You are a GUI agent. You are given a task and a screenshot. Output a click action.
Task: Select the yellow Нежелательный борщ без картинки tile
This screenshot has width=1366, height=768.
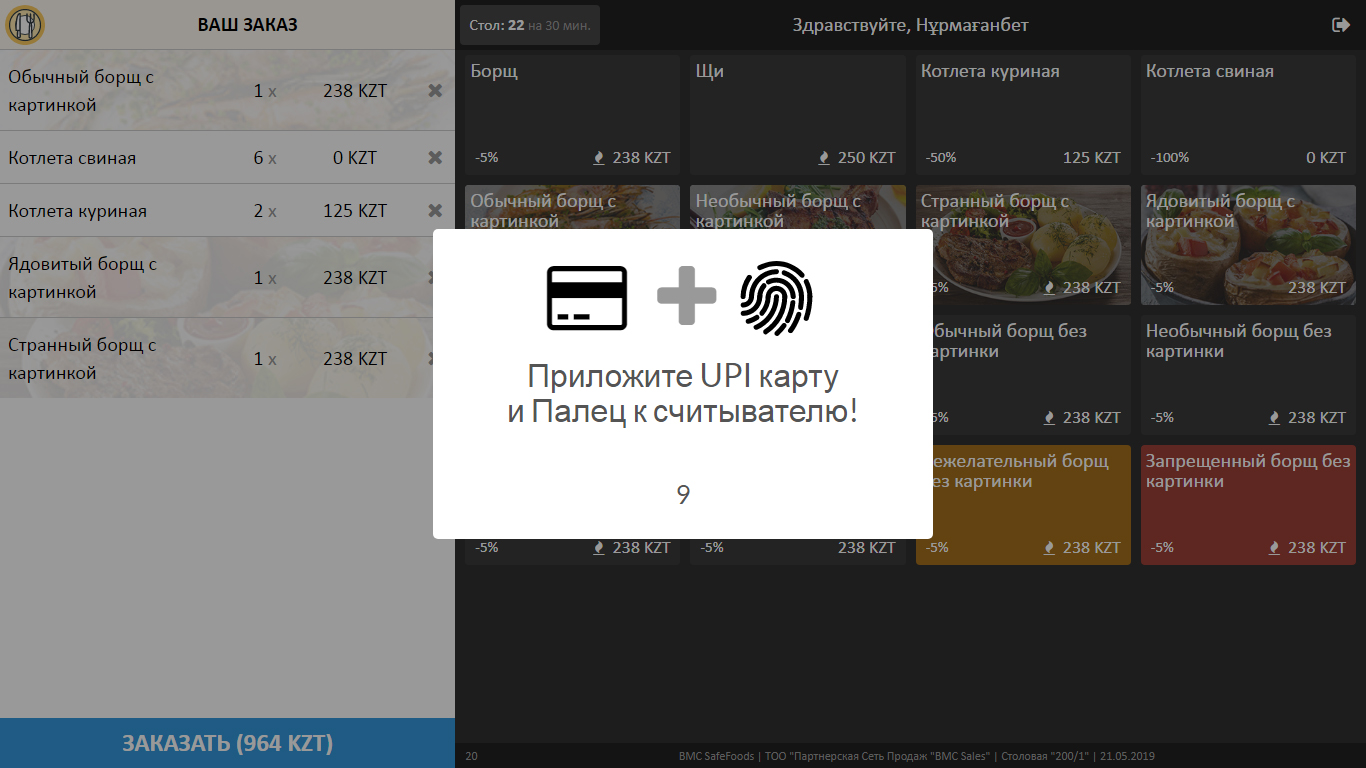[1022, 505]
